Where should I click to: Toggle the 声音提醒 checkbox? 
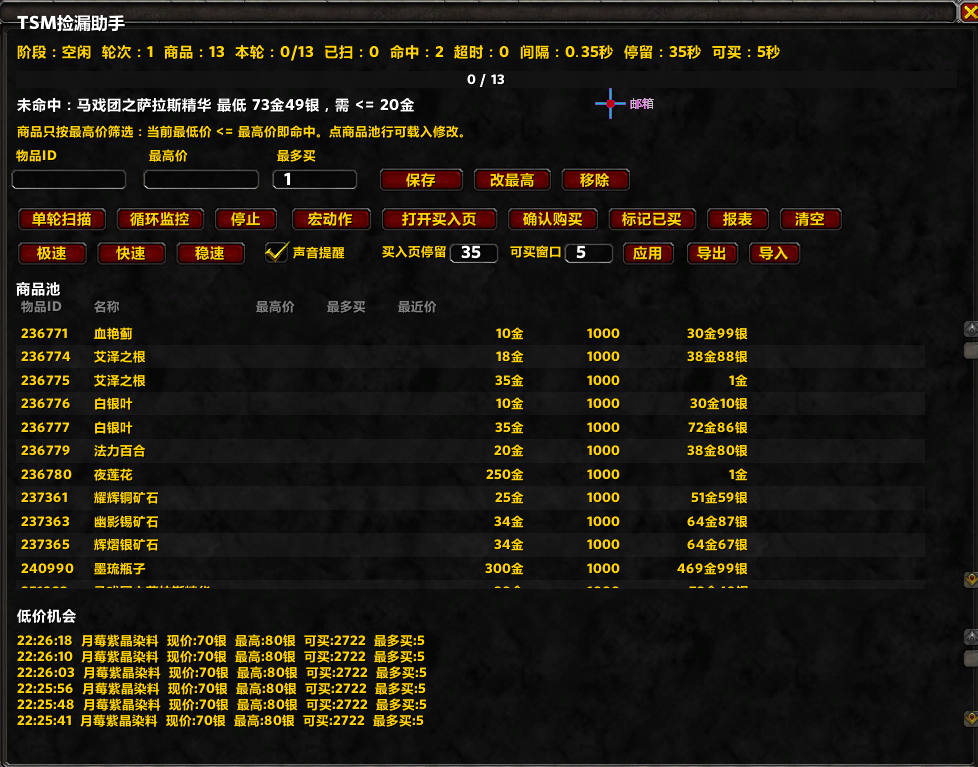276,253
